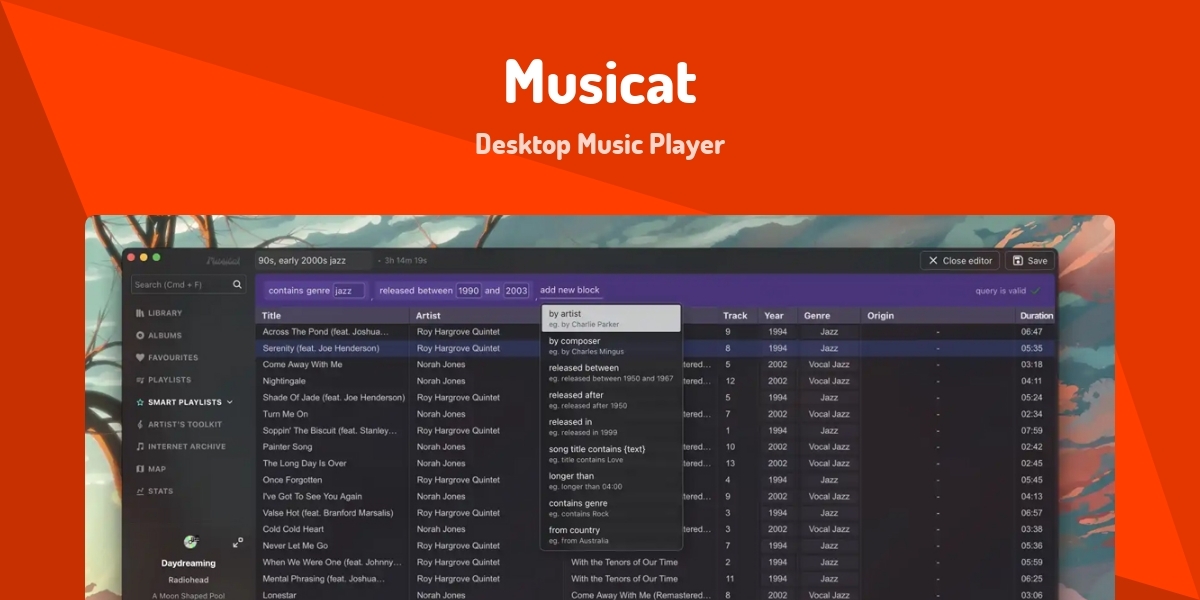Select 'Shade Of Jade (feat. Joe Henderson)'
The height and width of the screenshot is (600, 1200).
tap(334, 397)
